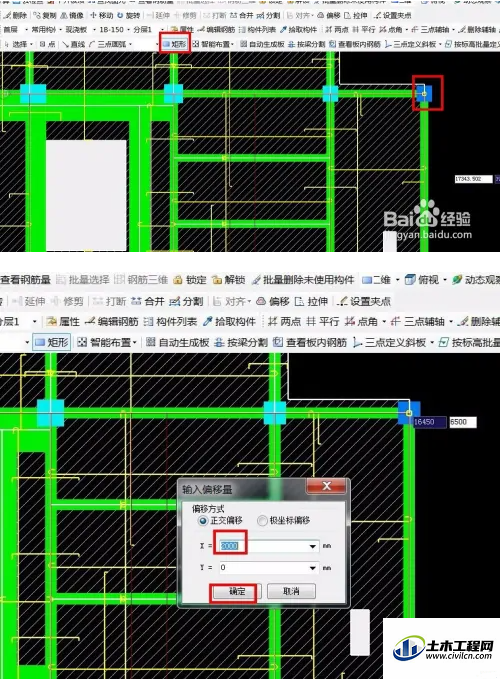The image size is (500, 679).
Task: Open the 常用构件 dropdown
Action: tap(61, 30)
